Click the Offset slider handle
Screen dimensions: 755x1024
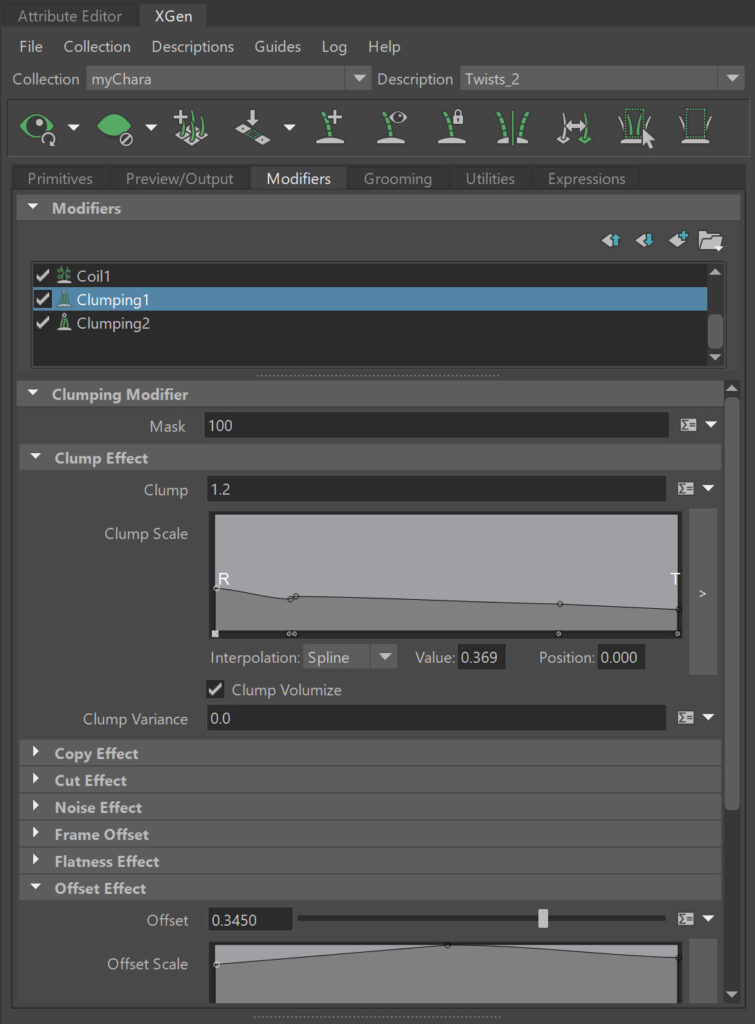click(x=543, y=918)
